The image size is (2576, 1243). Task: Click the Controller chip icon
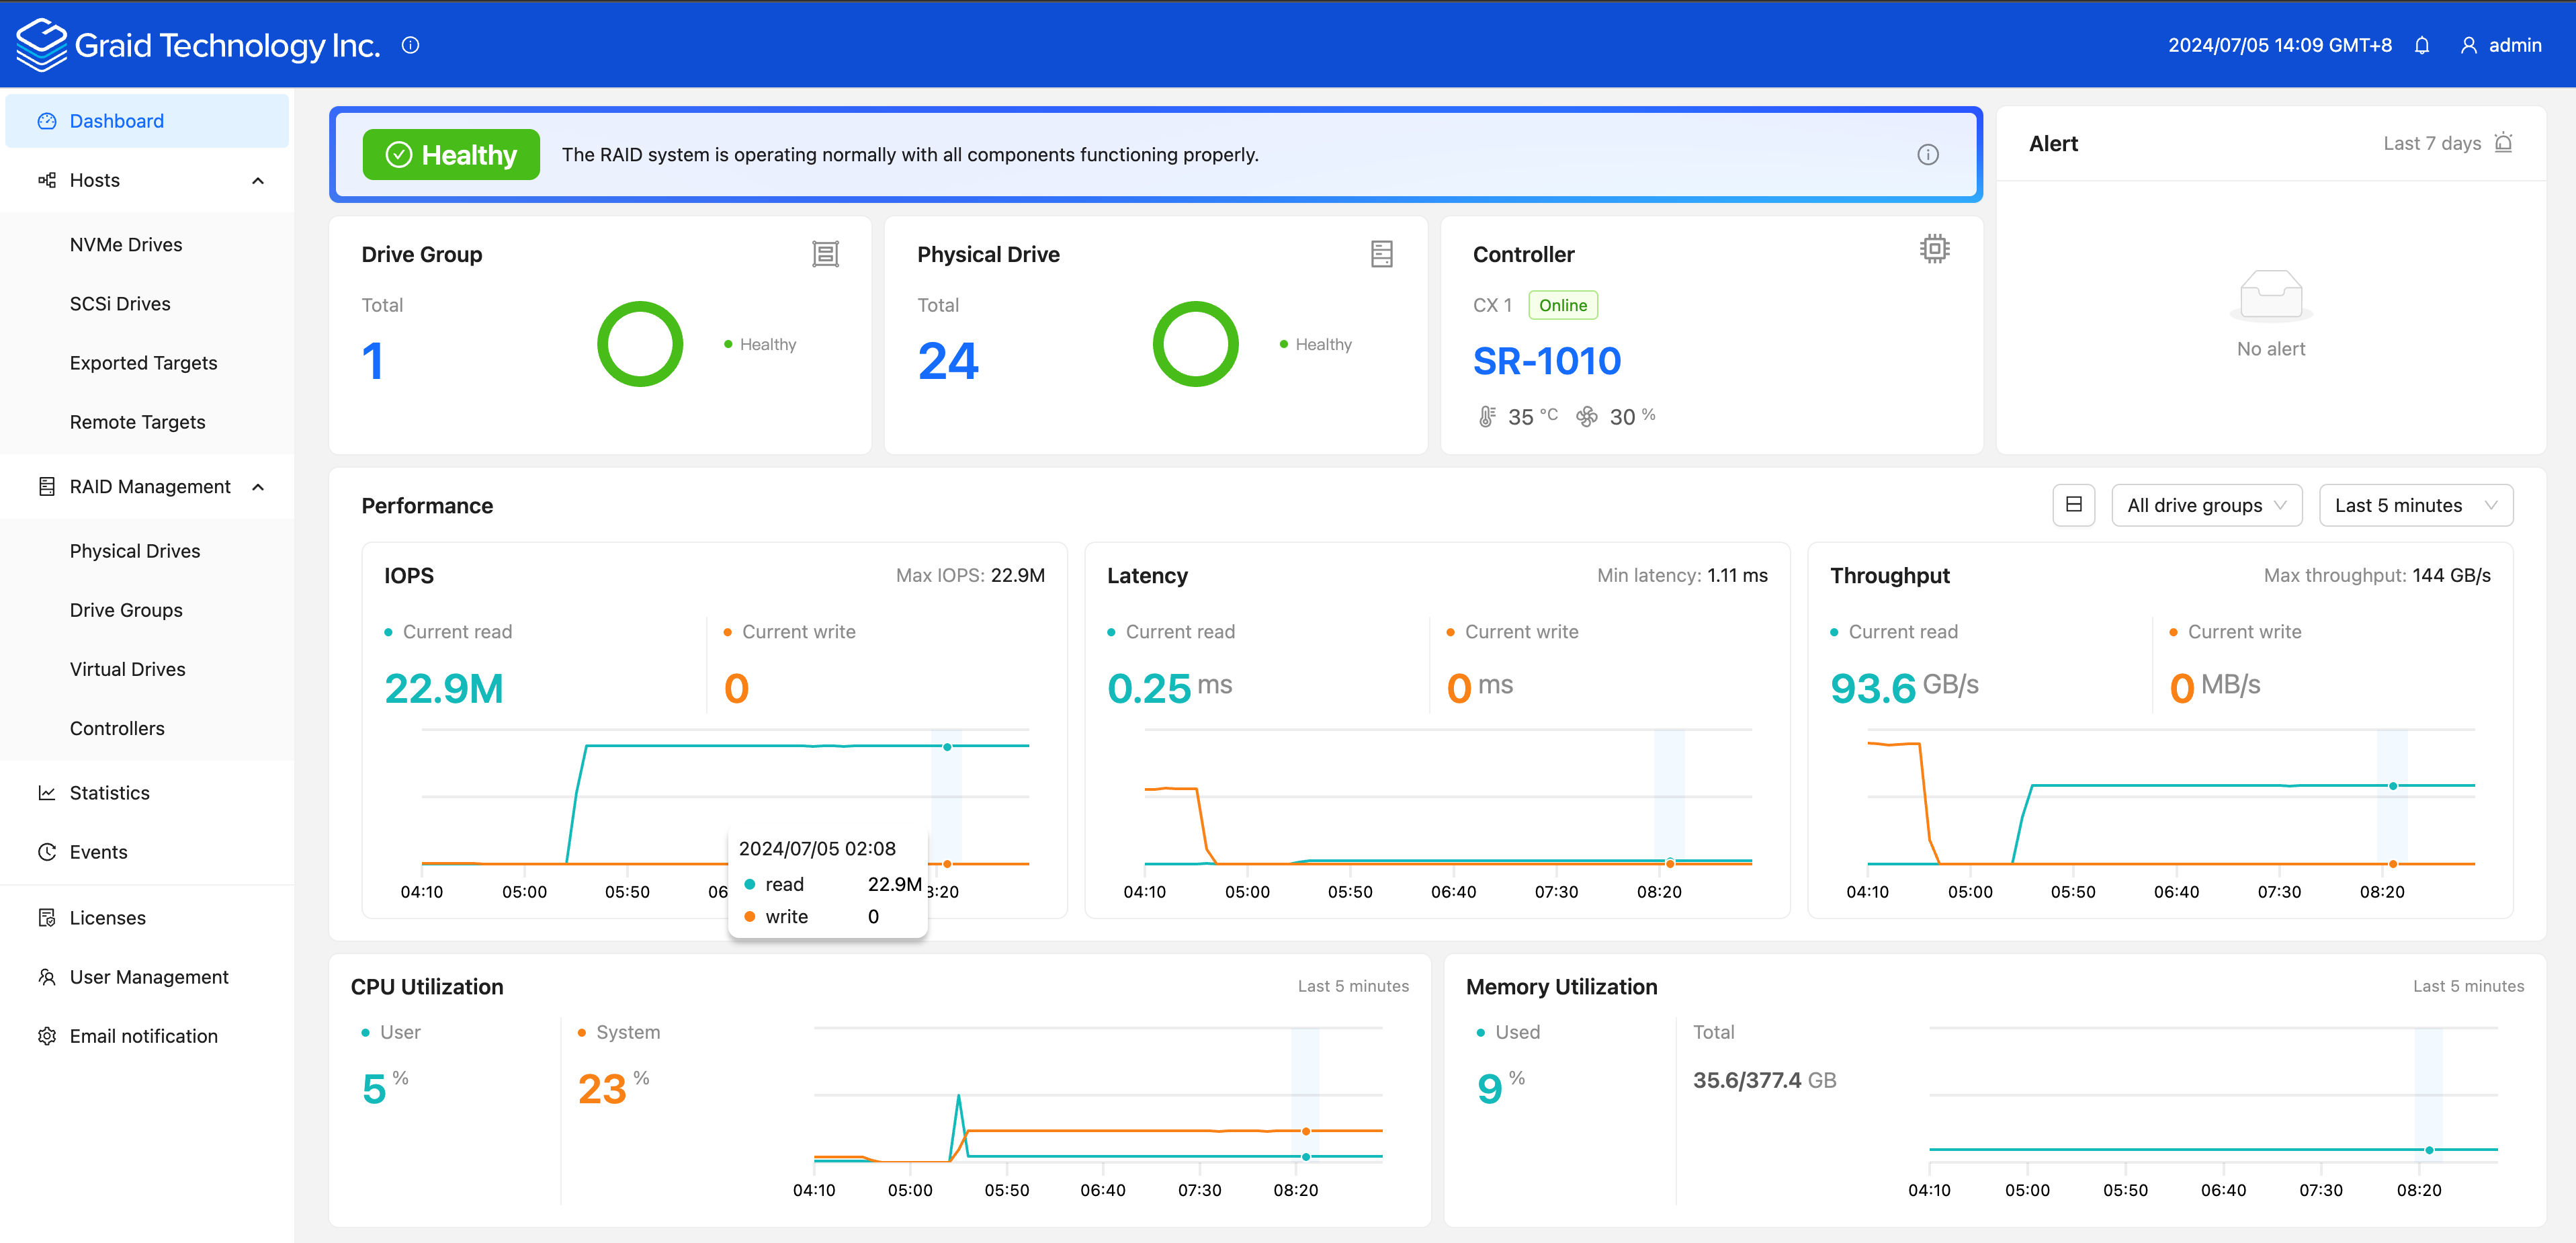tap(1934, 249)
